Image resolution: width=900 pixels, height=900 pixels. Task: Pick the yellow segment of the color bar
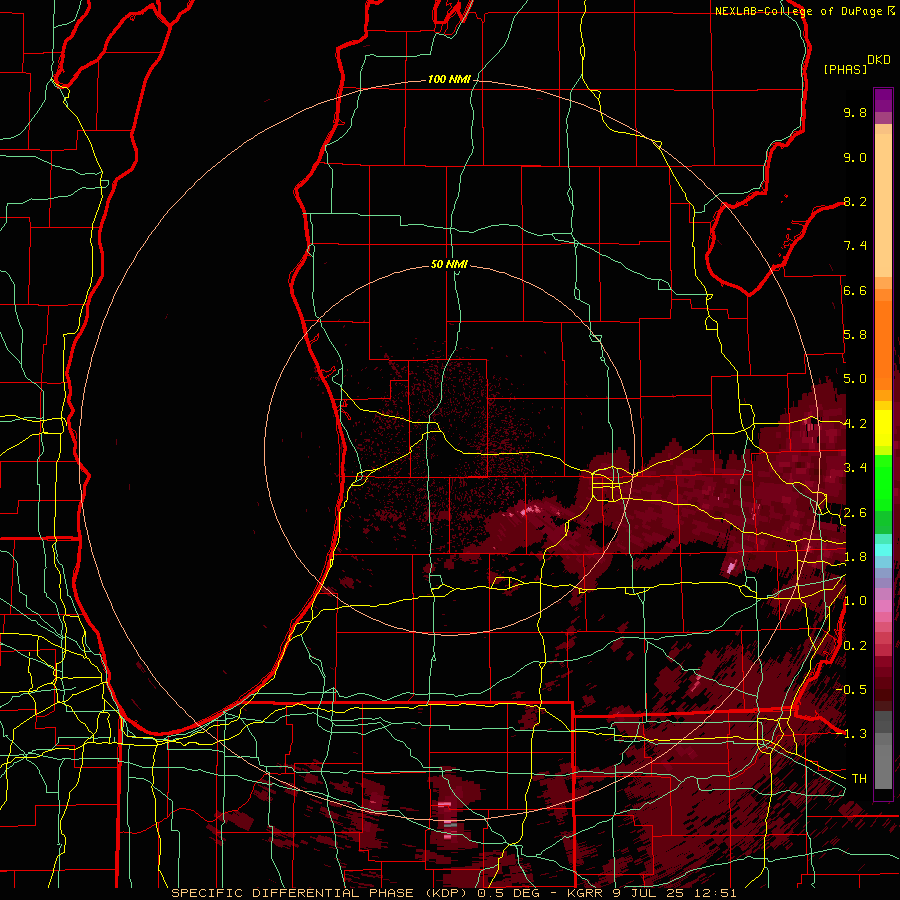click(x=883, y=428)
